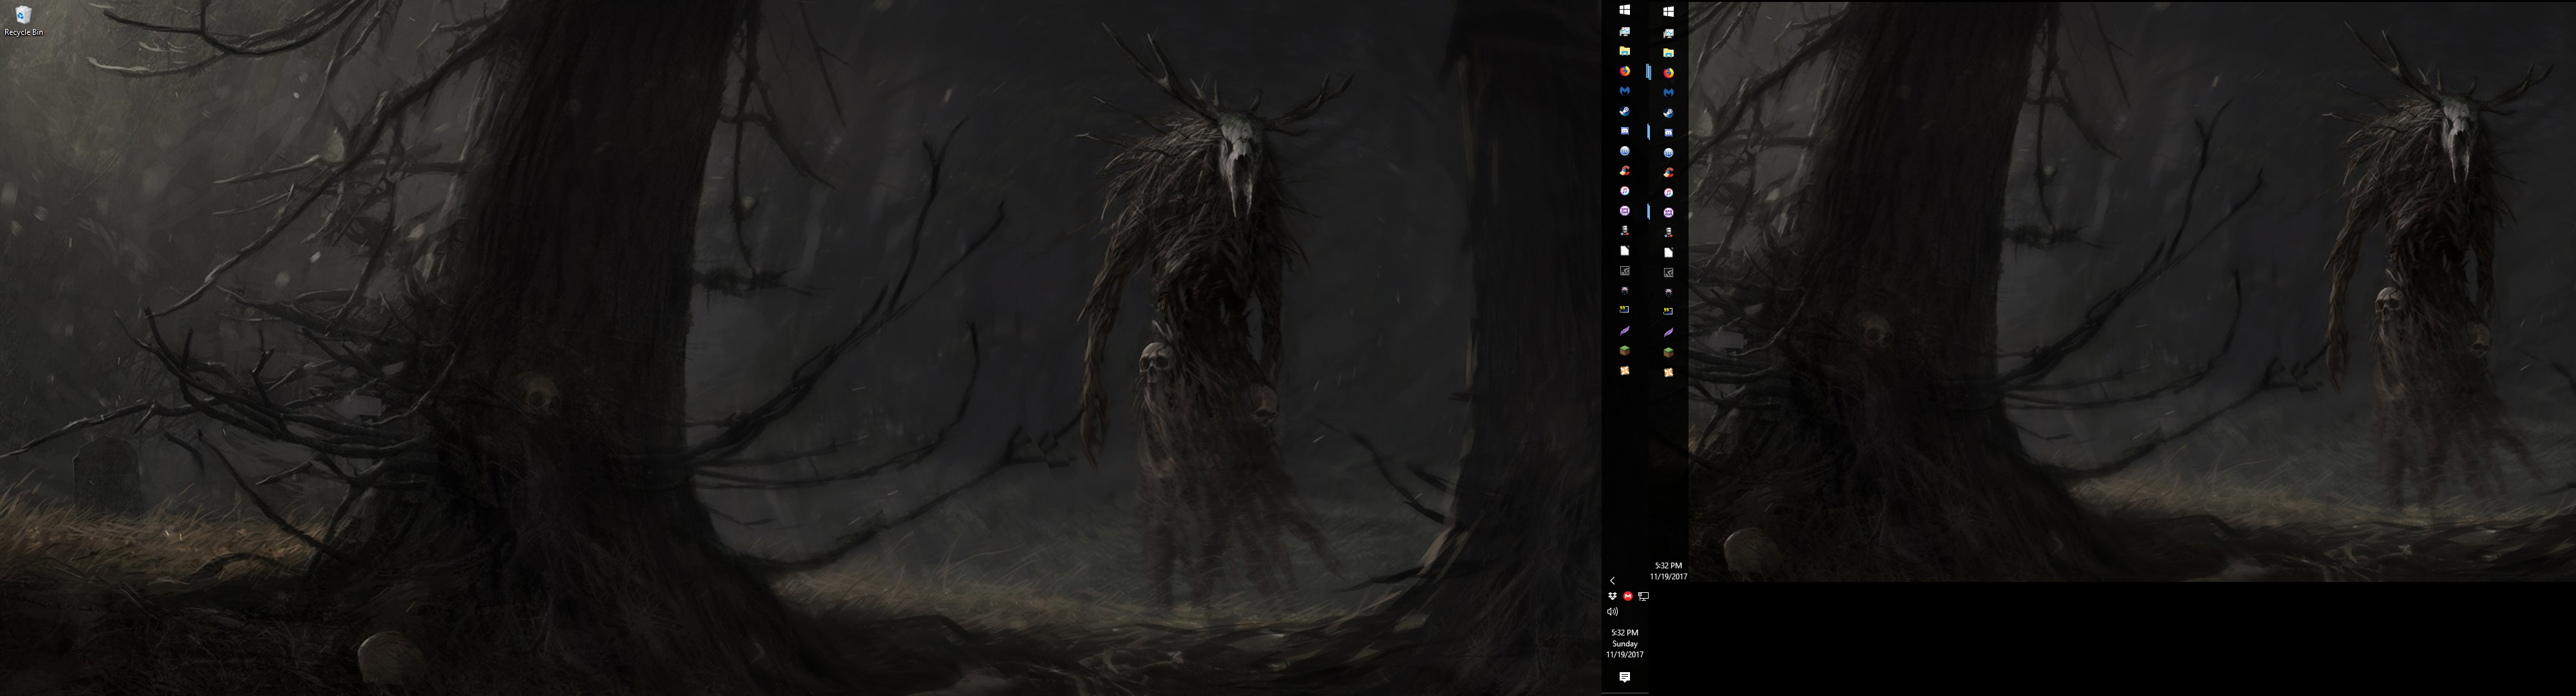Launch CCleaner from the secondary taskbar

1668,173
